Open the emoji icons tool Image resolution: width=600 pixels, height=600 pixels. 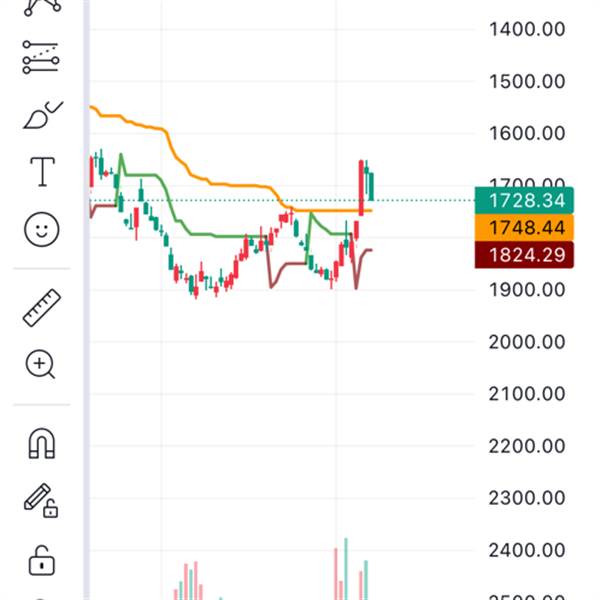(41, 230)
